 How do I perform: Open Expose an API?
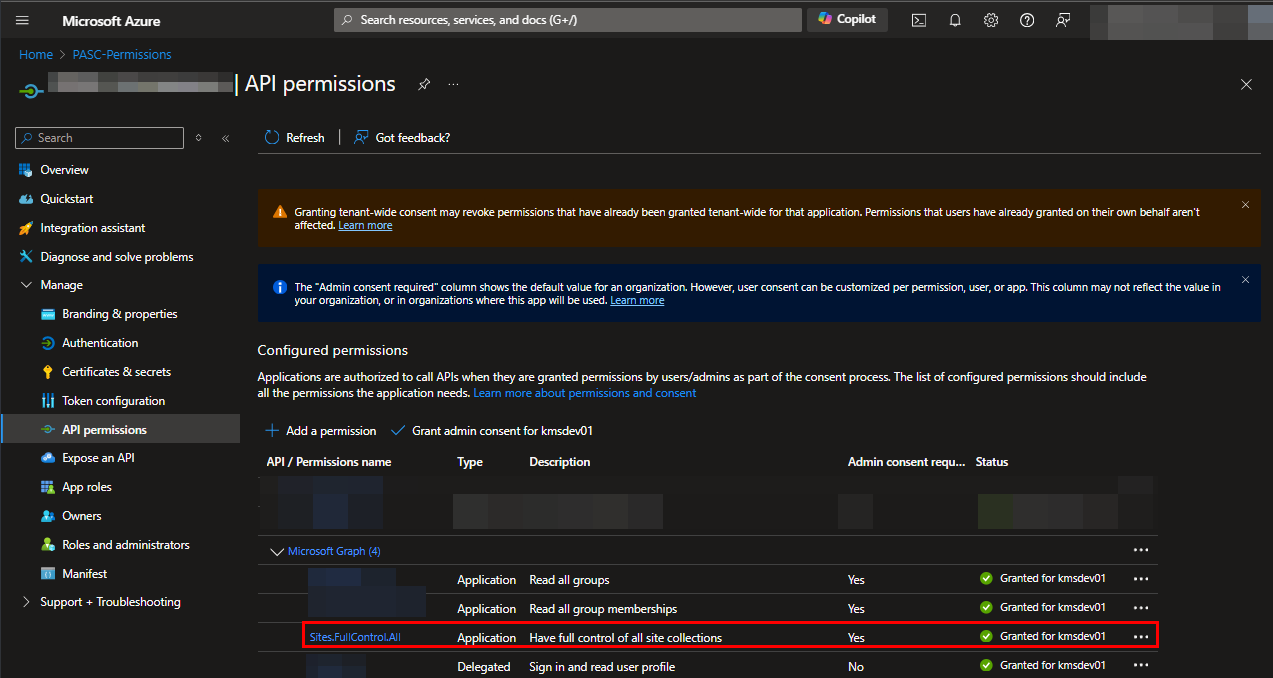98,458
